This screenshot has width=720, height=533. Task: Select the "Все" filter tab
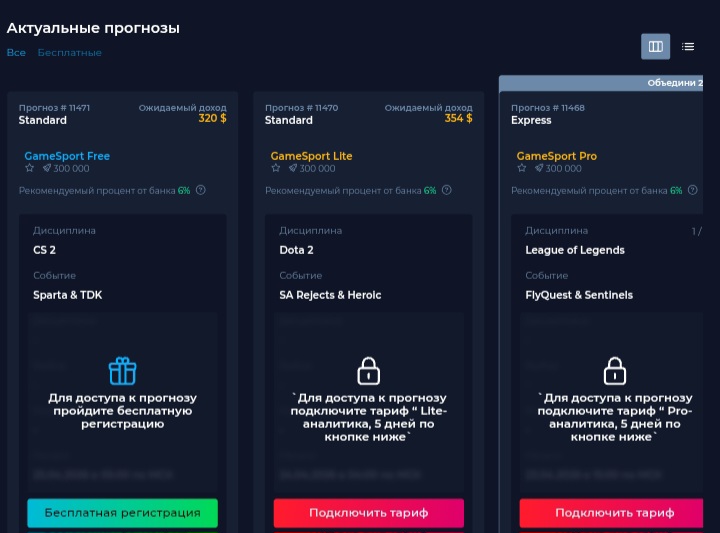point(16,52)
